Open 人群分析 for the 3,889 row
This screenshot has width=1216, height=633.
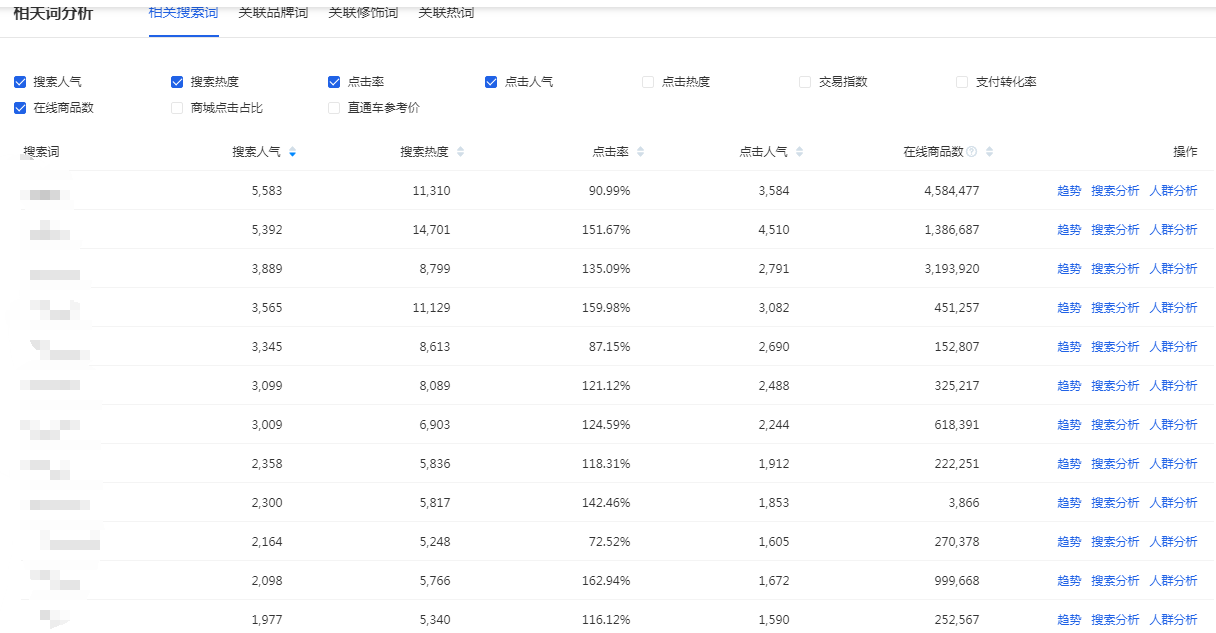pyautogui.click(x=1173, y=269)
